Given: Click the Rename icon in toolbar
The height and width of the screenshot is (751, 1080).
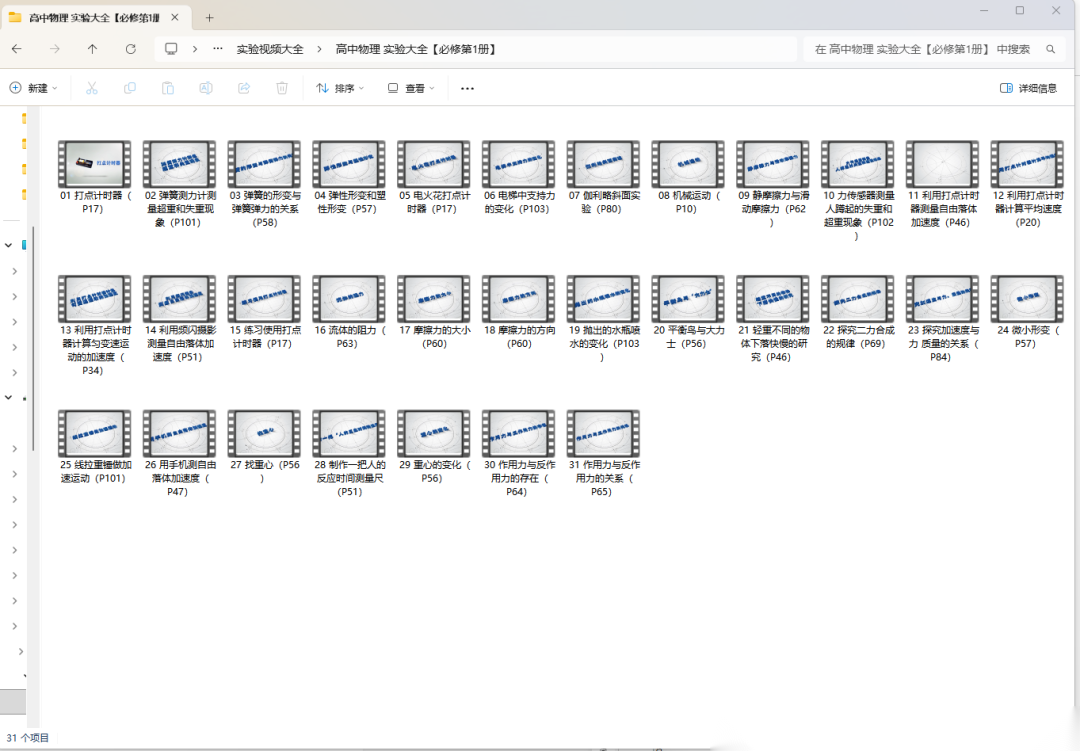Looking at the screenshot, I should tap(206, 88).
